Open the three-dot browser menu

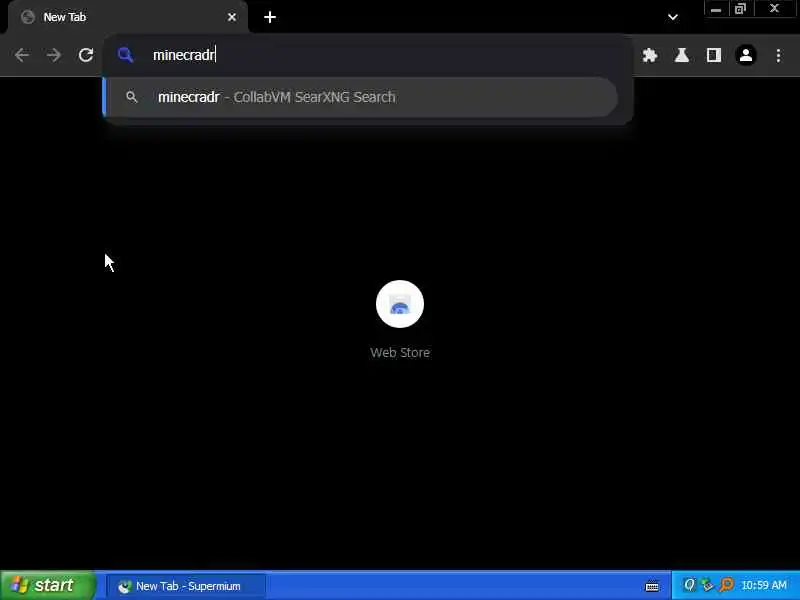pyautogui.click(x=778, y=55)
